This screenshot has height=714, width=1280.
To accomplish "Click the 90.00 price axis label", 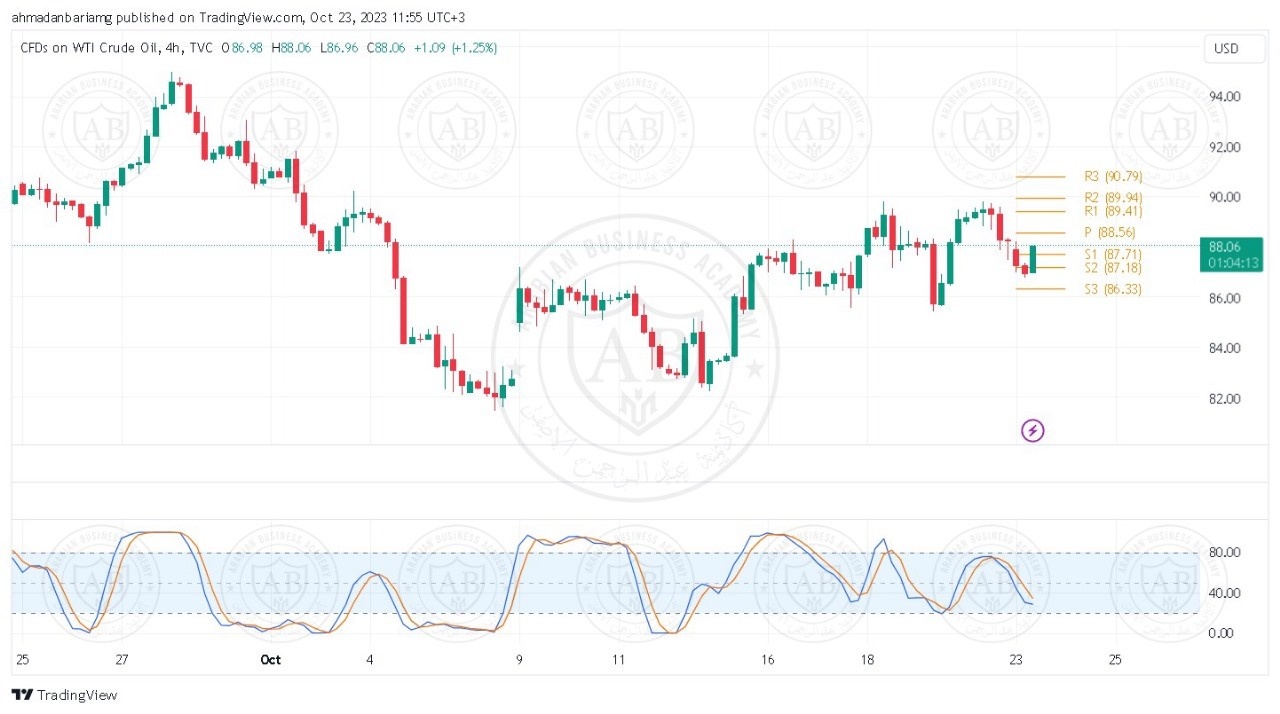I will (1224, 197).
